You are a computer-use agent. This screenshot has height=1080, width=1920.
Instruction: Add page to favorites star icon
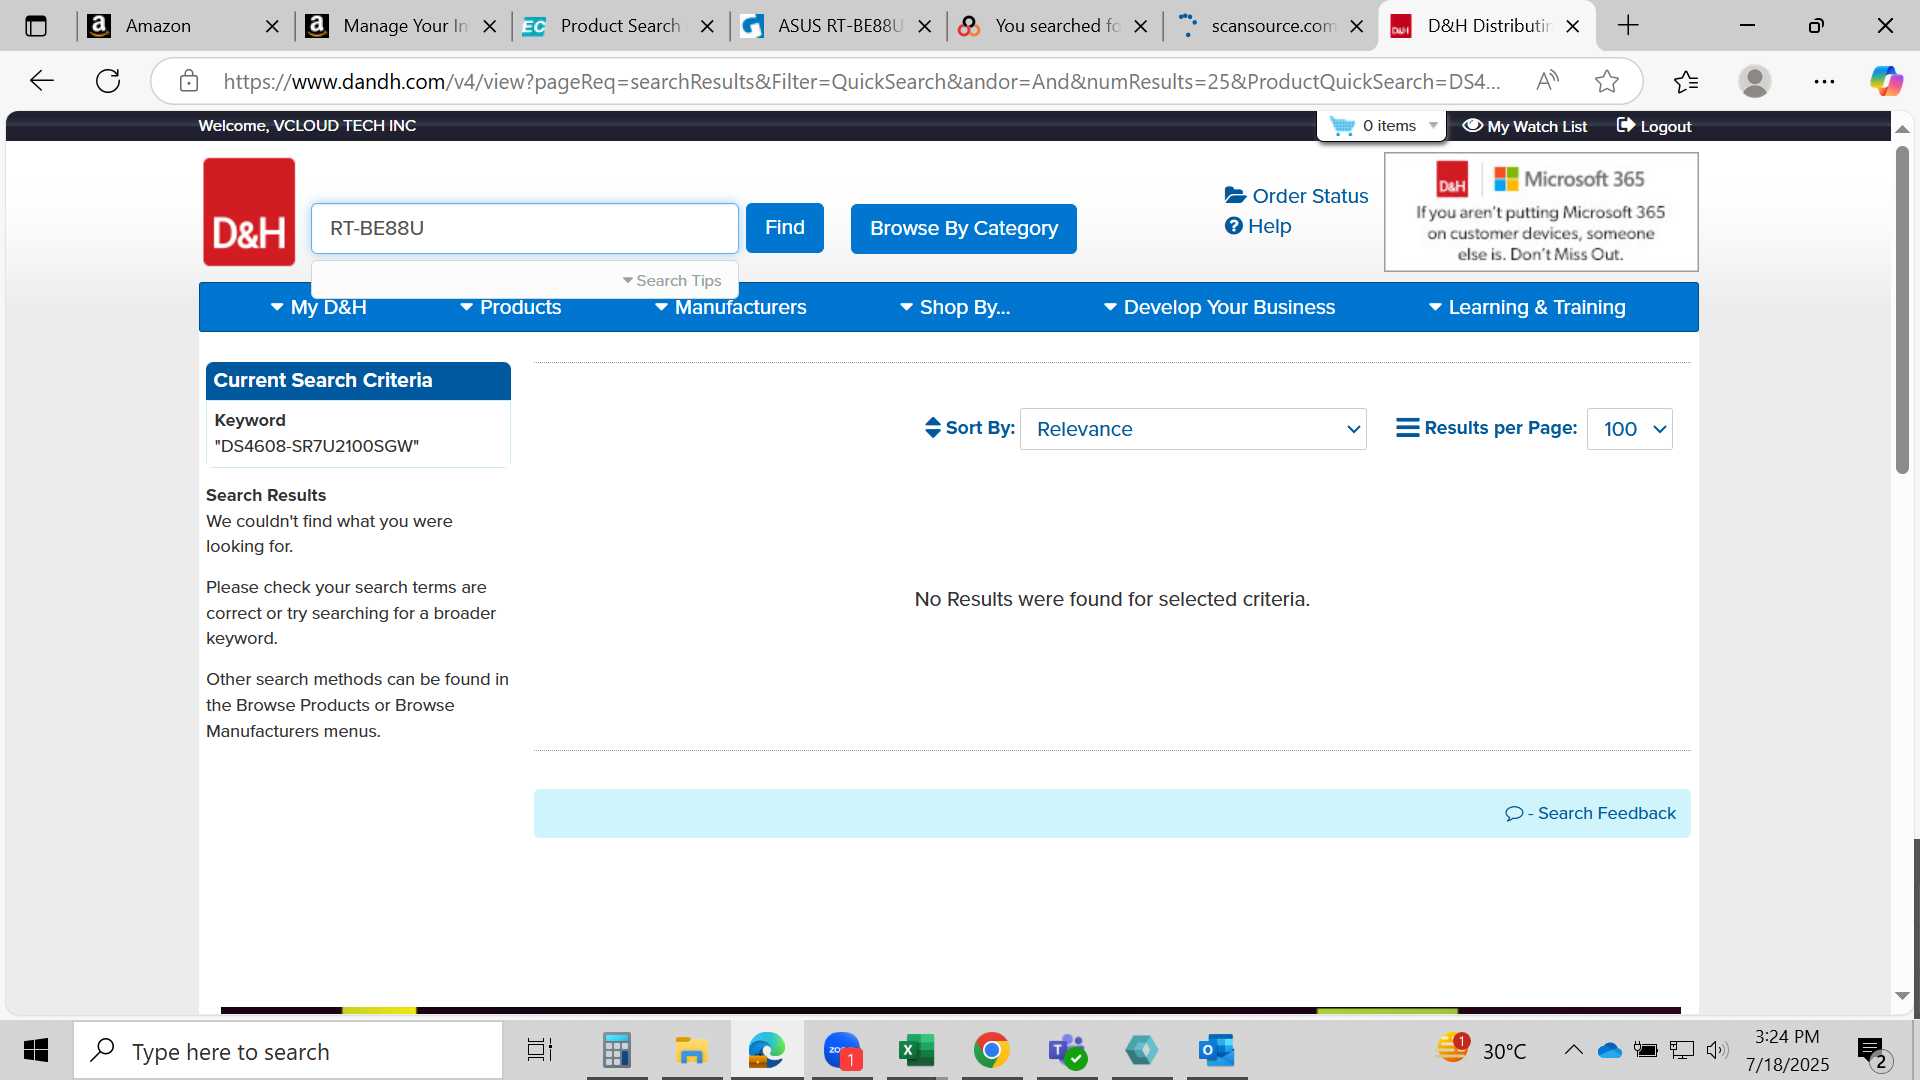[x=1606, y=81]
